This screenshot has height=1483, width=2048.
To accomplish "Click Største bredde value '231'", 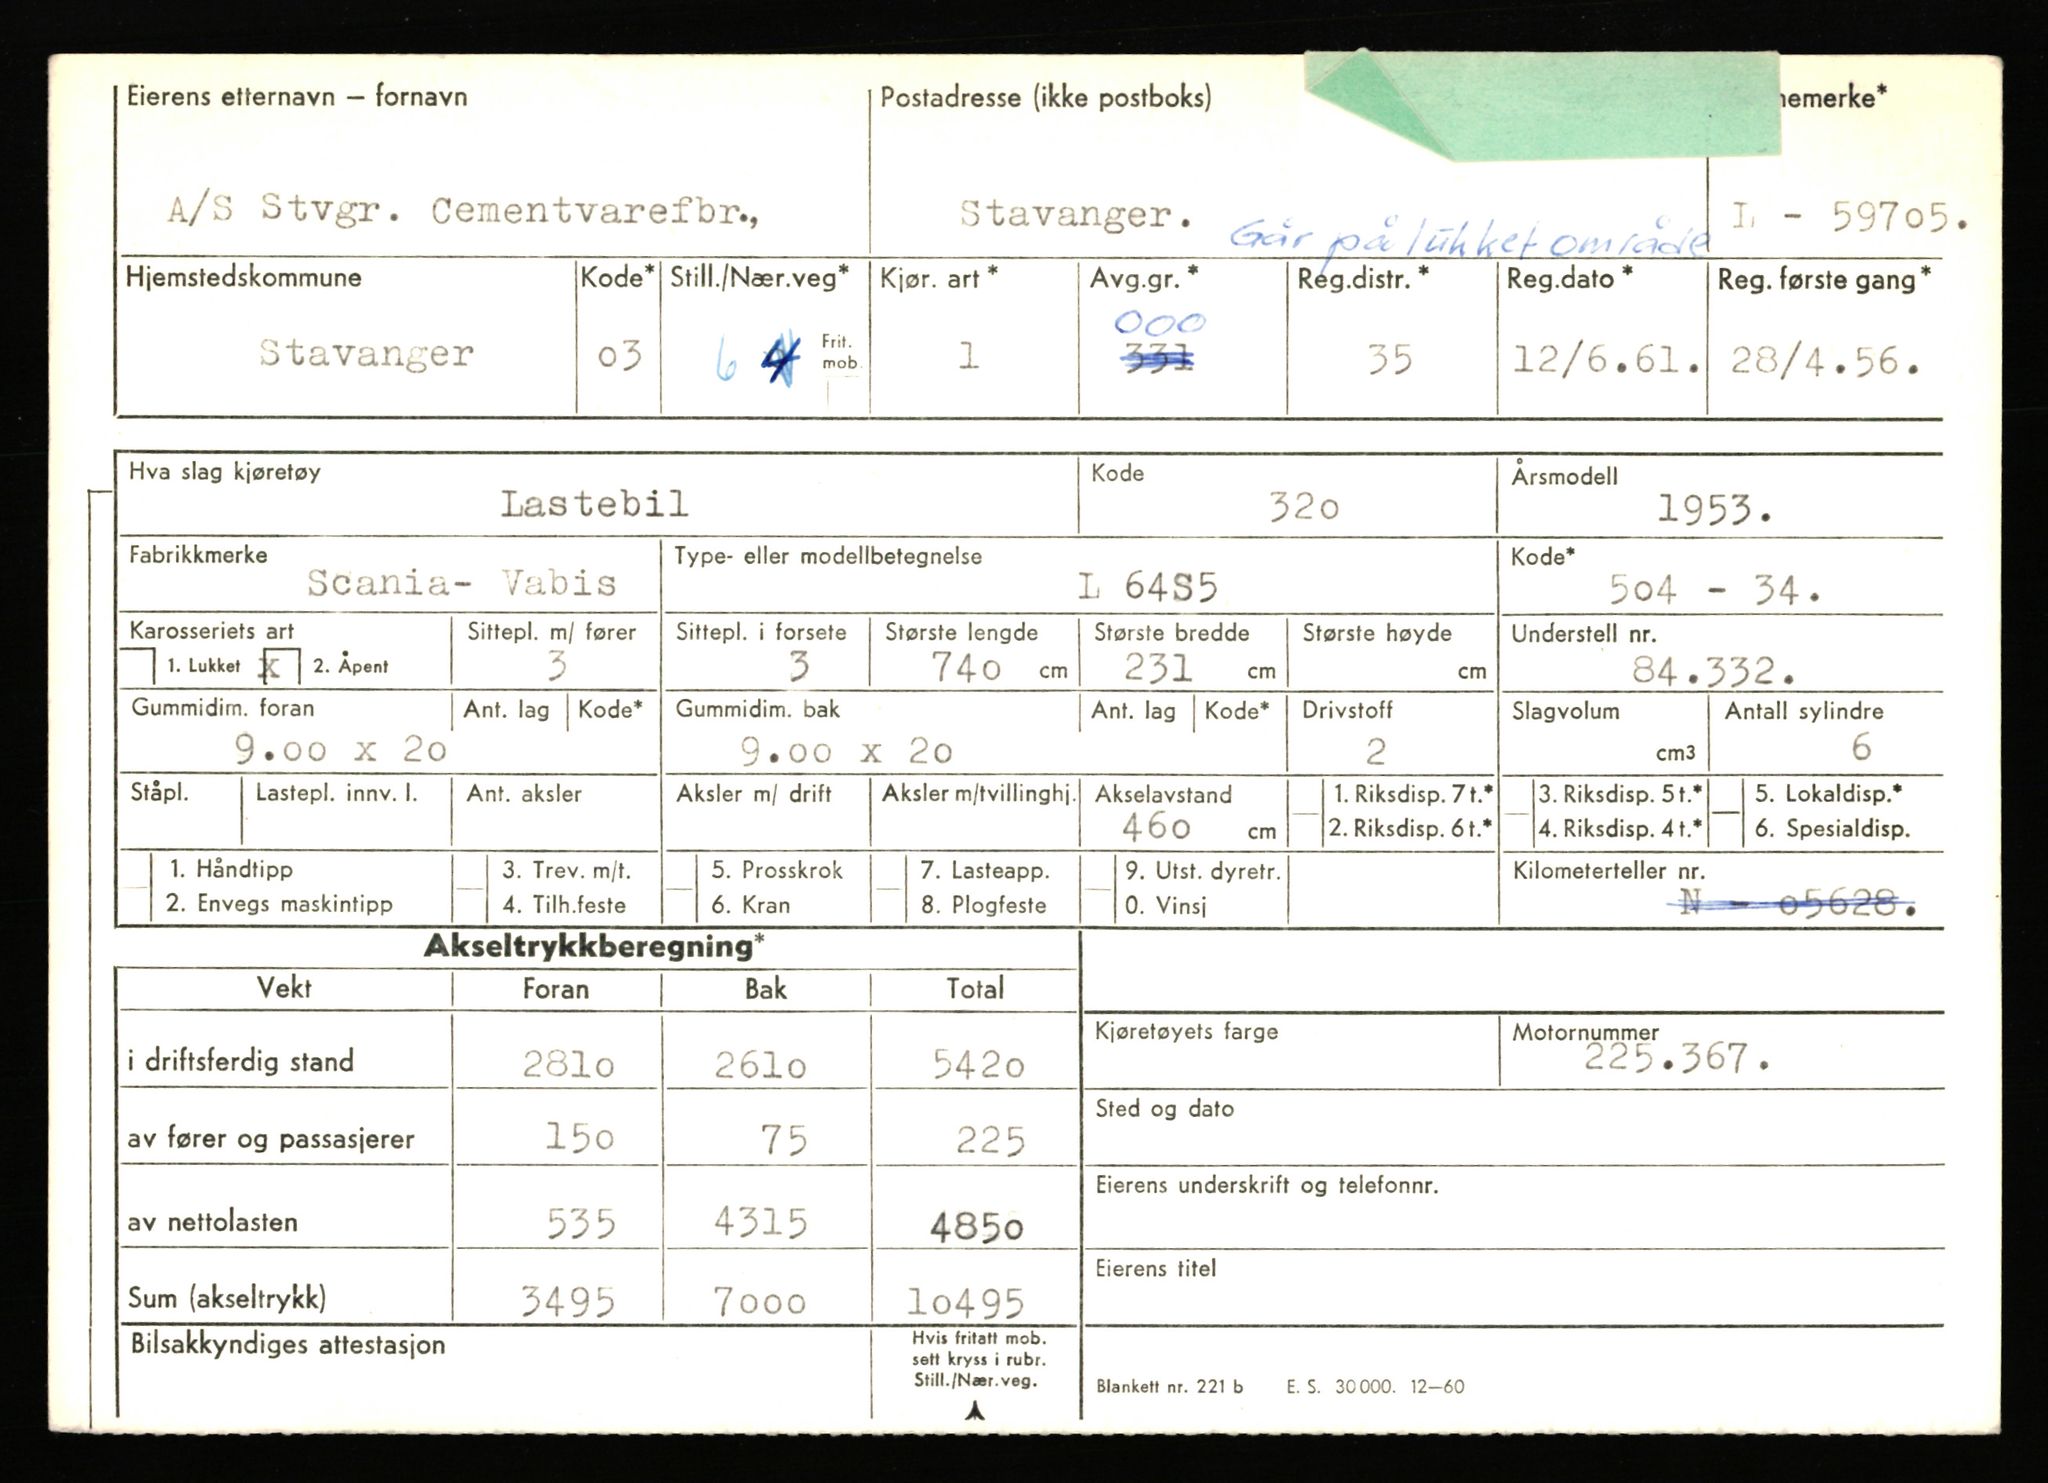I will click(x=1158, y=667).
